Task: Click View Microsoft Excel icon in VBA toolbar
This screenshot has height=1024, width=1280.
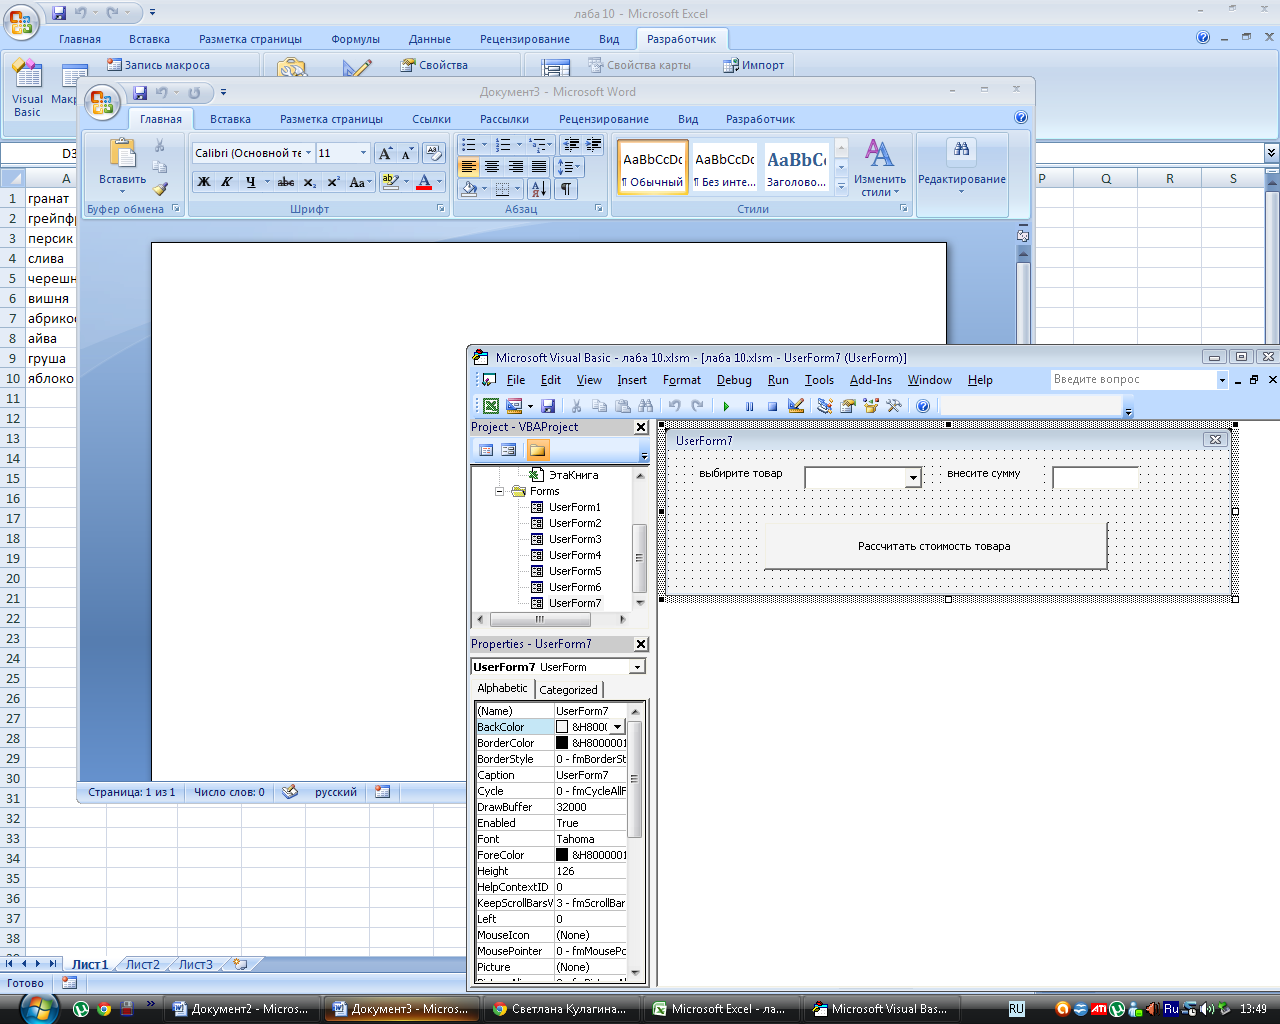Action: tap(491, 406)
